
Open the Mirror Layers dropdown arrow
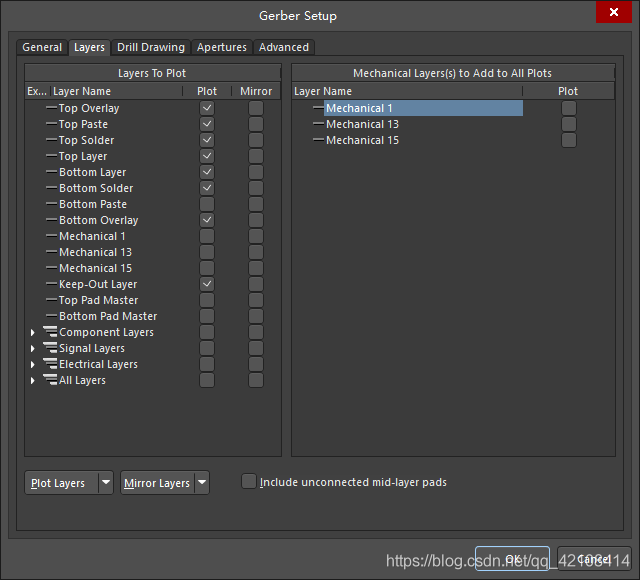pyautogui.click(x=202, y=482)
